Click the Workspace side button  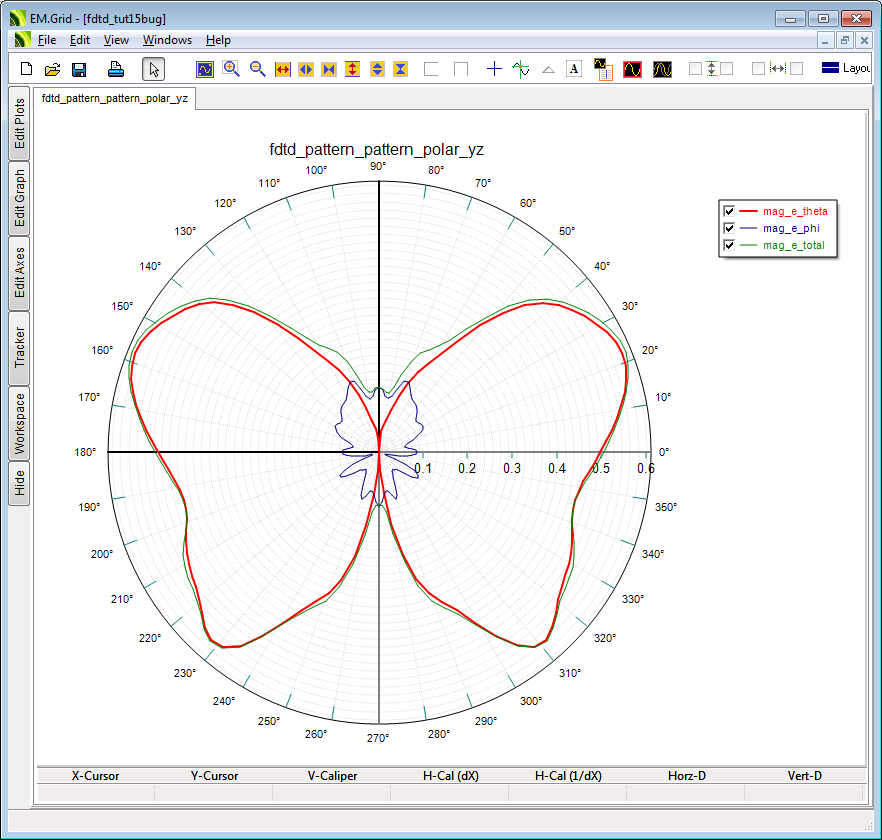(x=19, y=423)
